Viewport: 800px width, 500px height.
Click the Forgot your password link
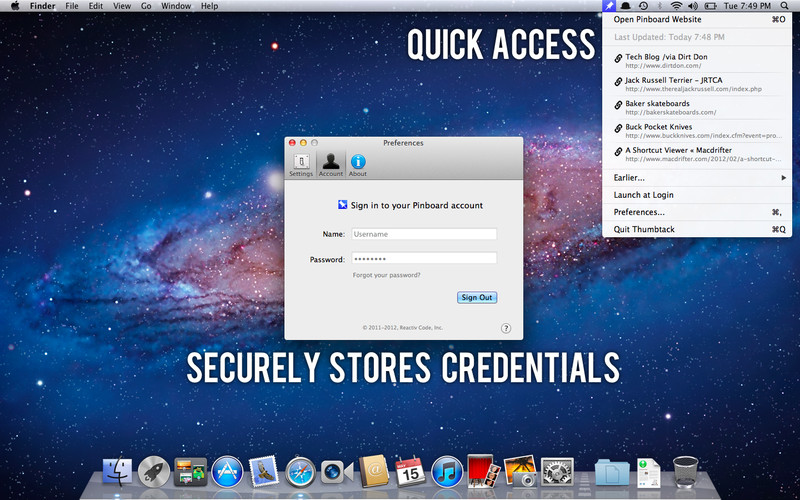[x=386, y=275]
